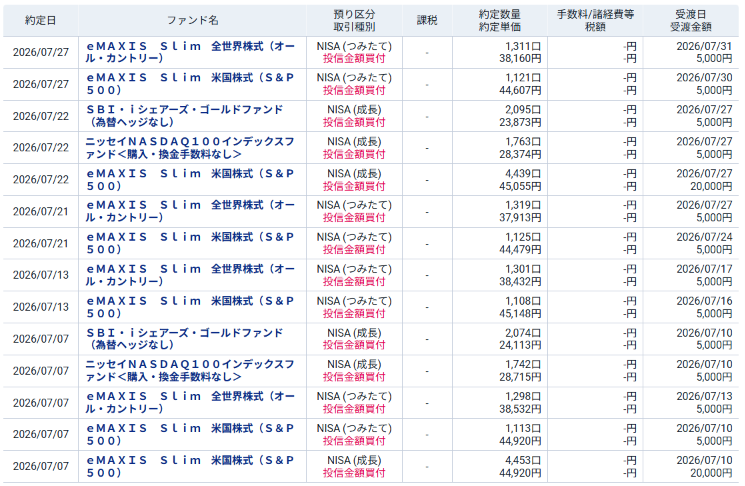Select trade date 2026/07/13 in the 1,108口 row
The height and width of the screenshot is (486, 745).
(x=41, y=307)
